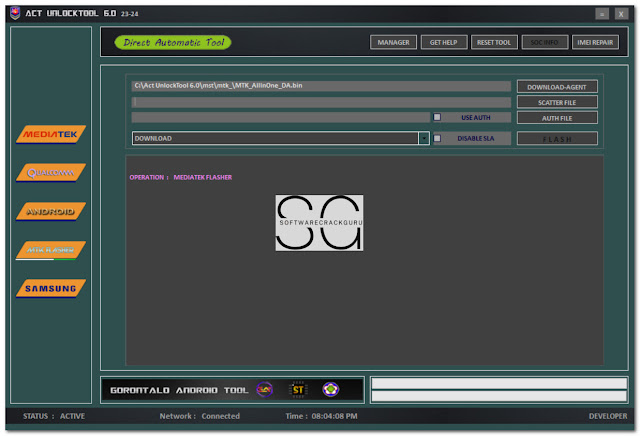Viewport: 640px width, 436px height.
Task: Open the MANAGER button
Action: point(393,42)
